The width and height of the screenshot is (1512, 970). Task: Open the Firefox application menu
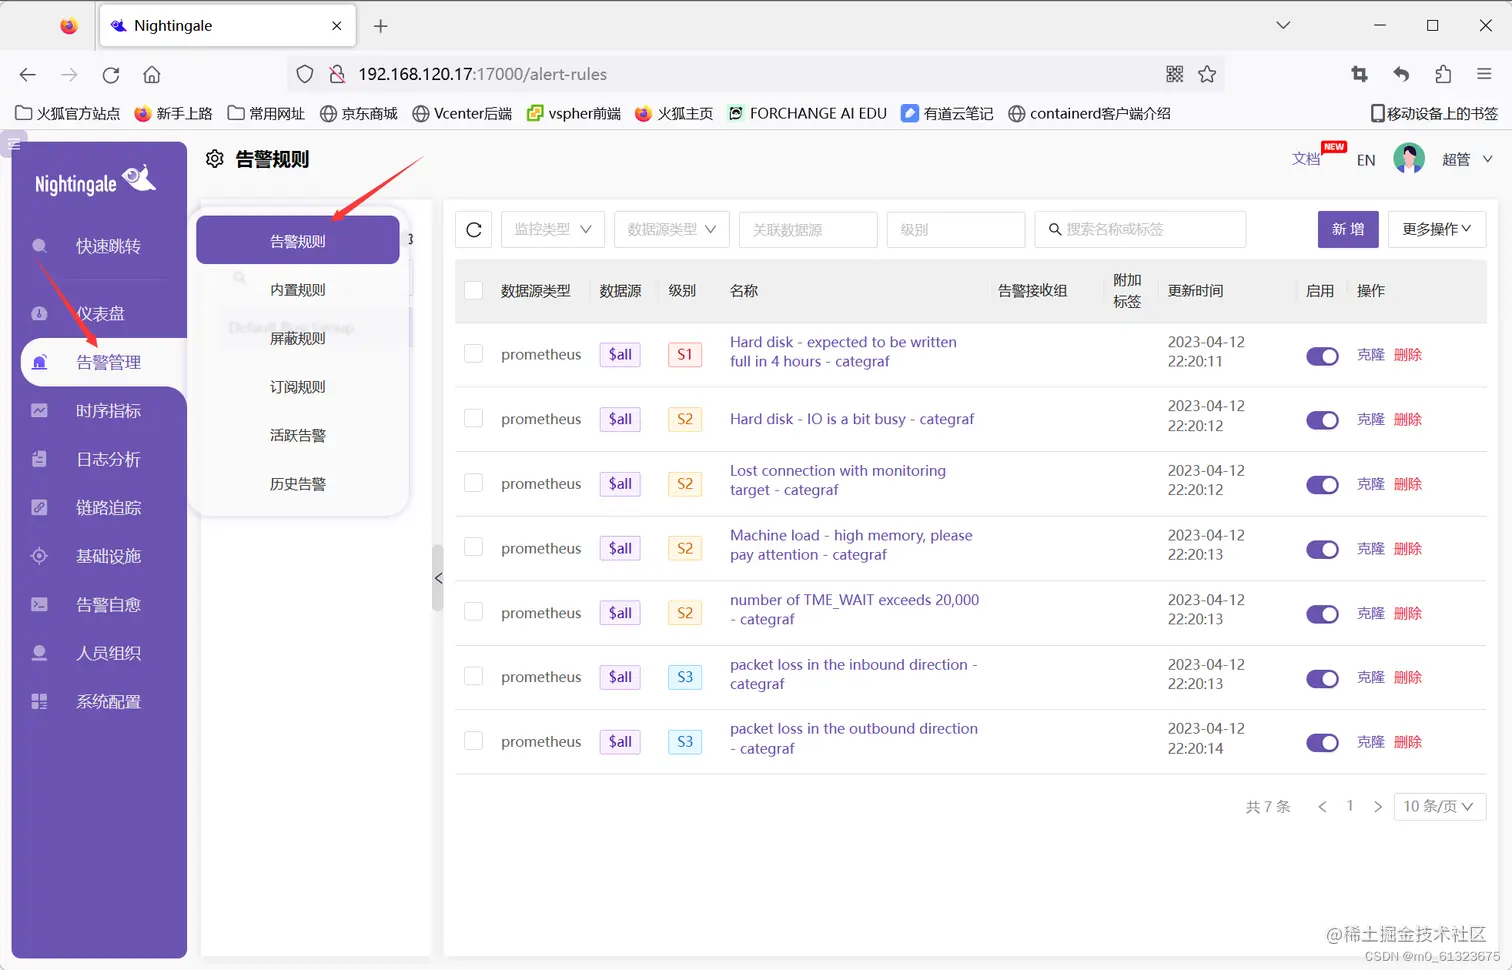tap(1484, 74)
